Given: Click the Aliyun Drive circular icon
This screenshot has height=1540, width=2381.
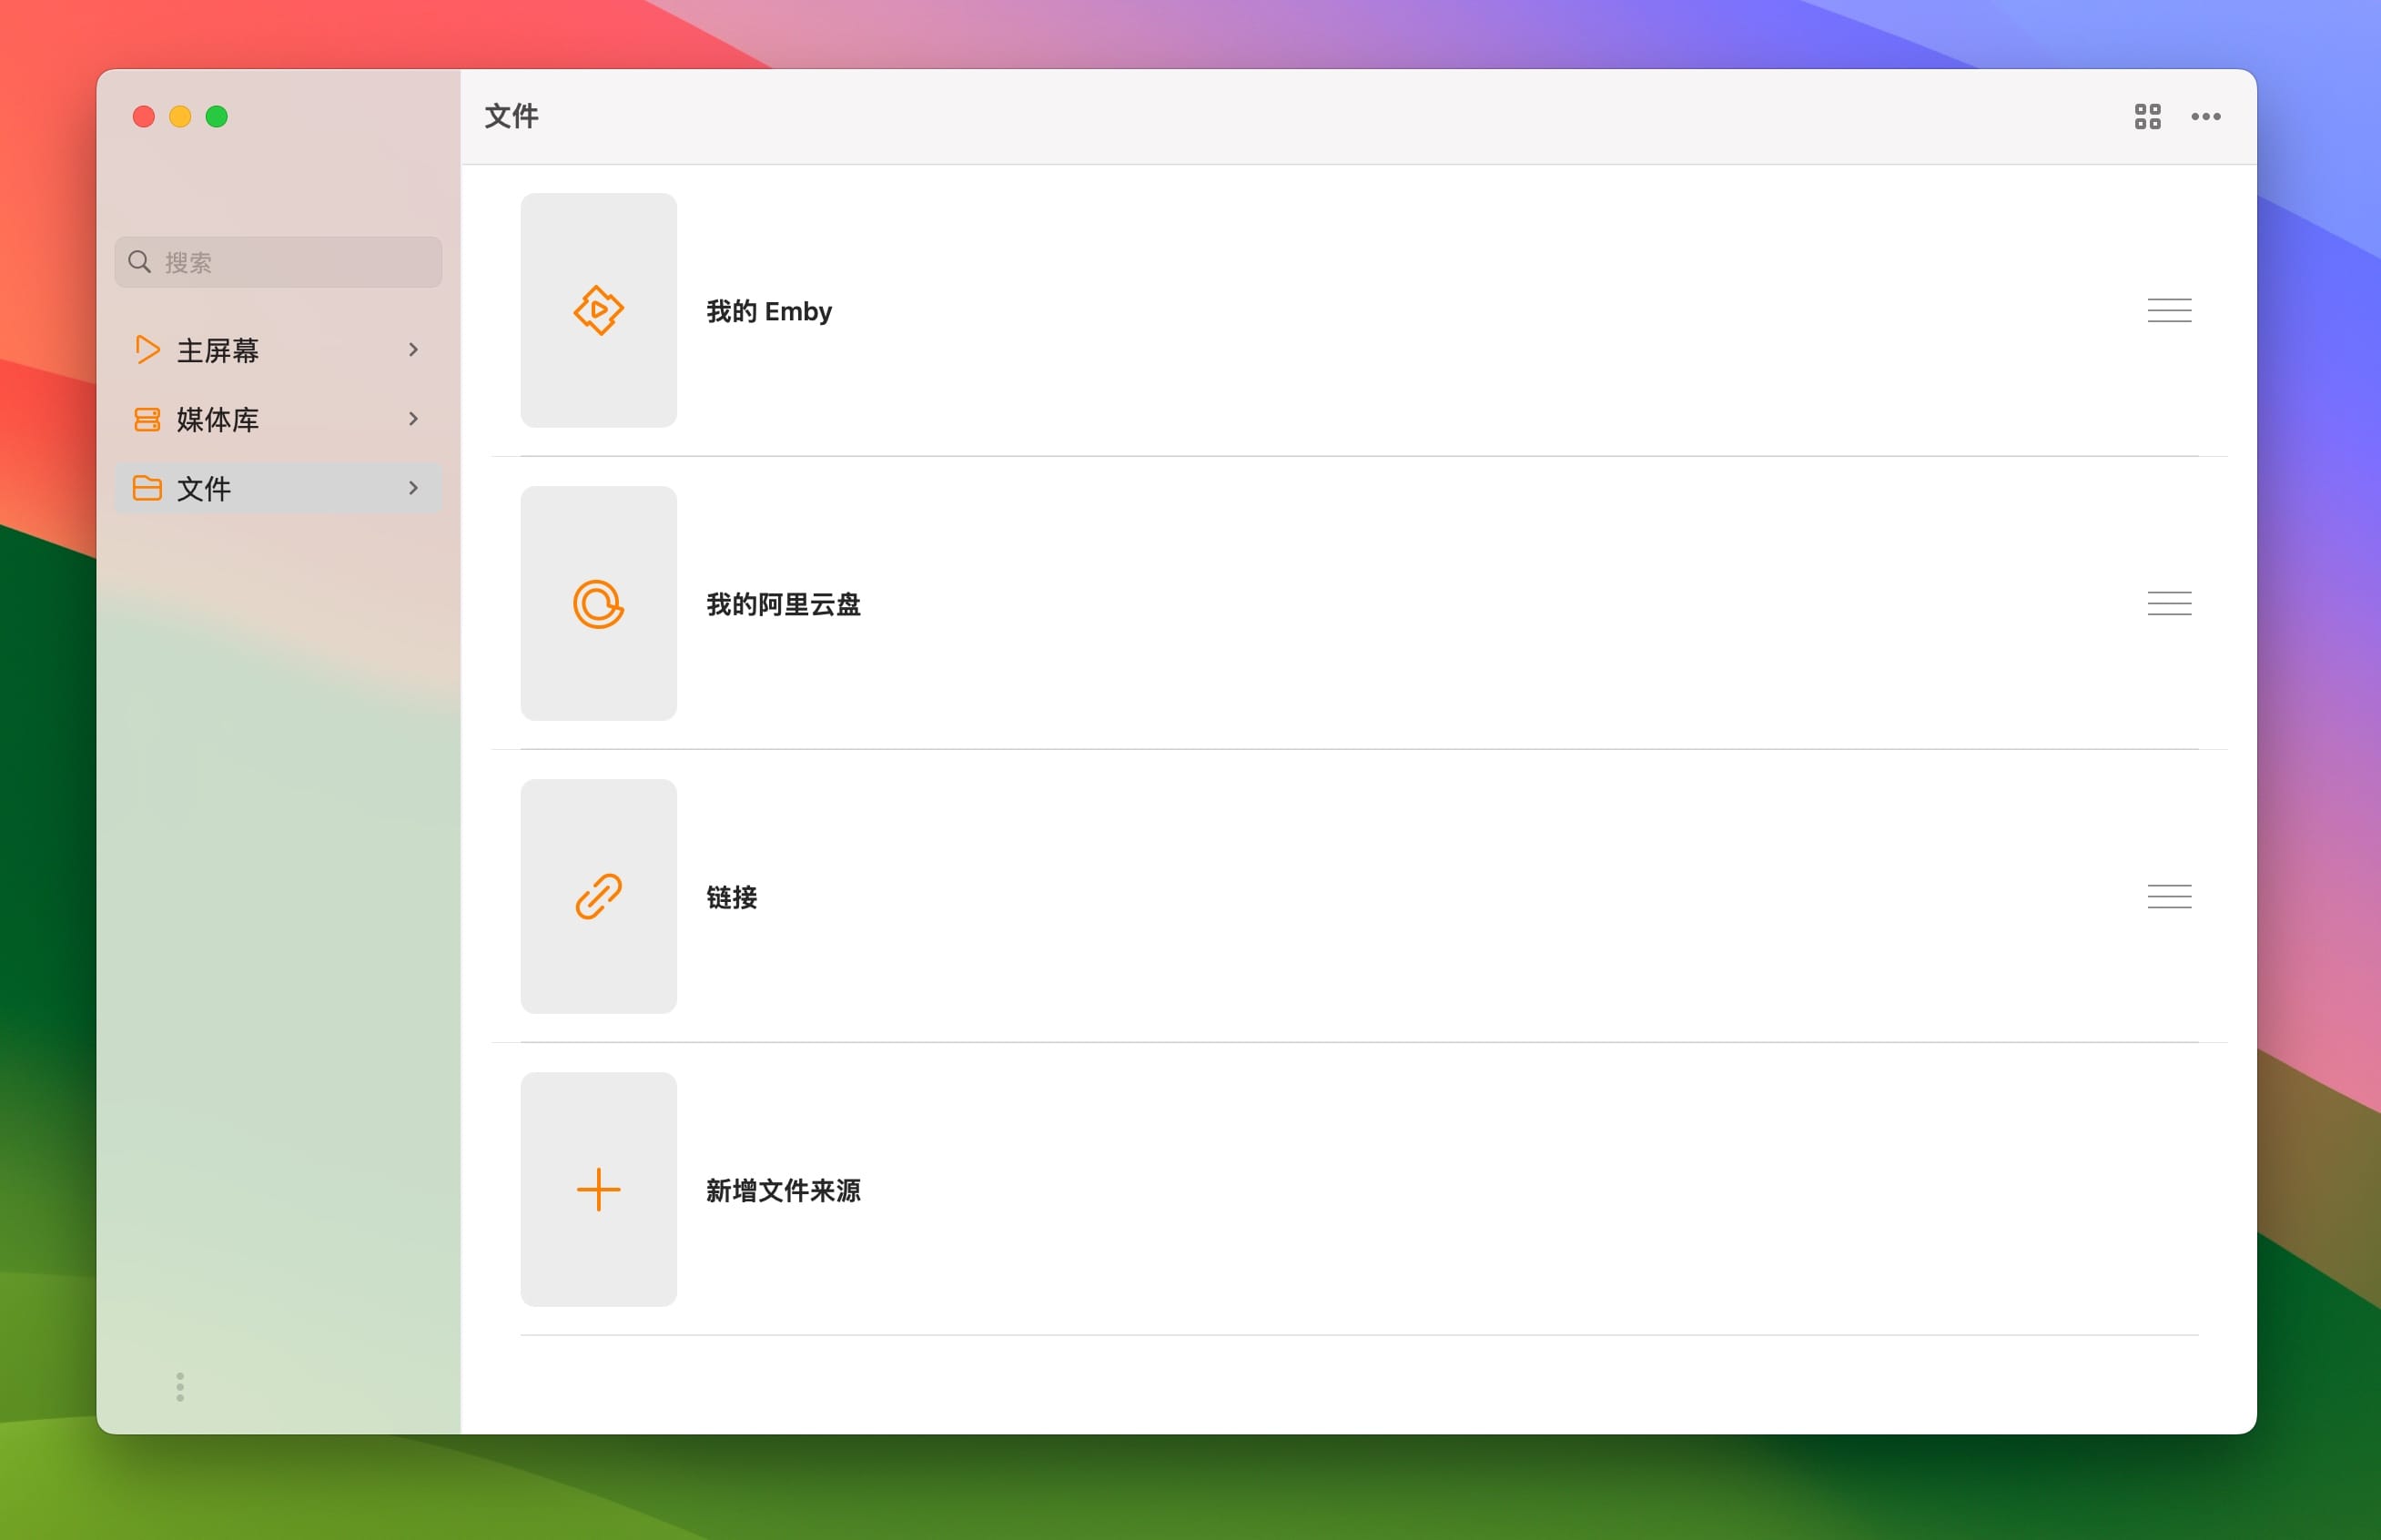Looking at the screenshot, I should pyautogui.click(x=598, y=604).
